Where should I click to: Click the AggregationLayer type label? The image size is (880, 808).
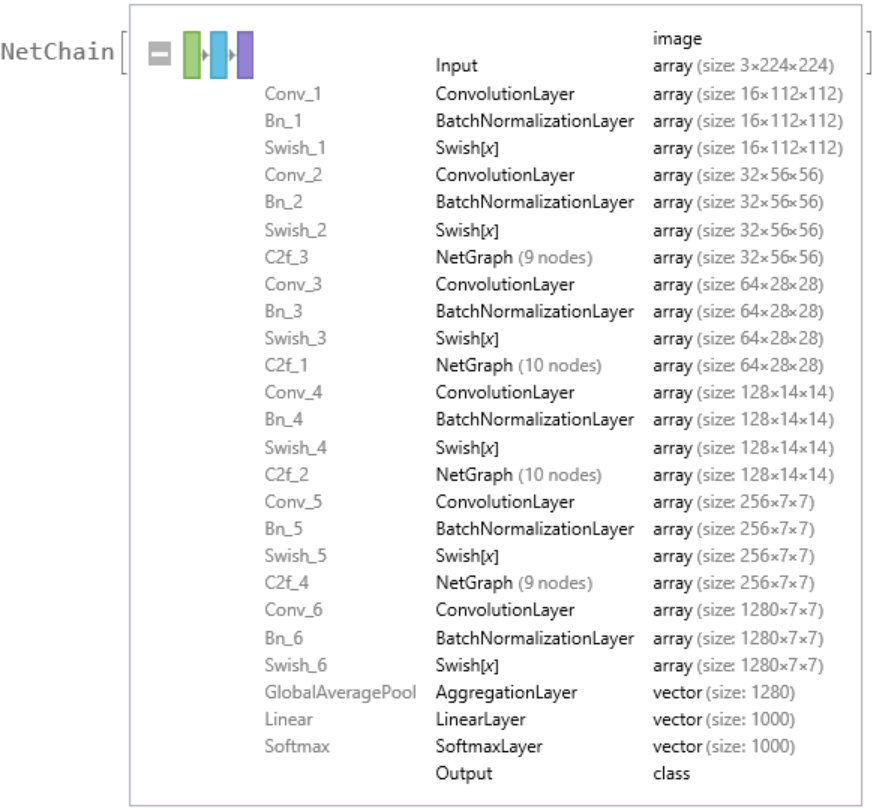(x=506, y=692)
